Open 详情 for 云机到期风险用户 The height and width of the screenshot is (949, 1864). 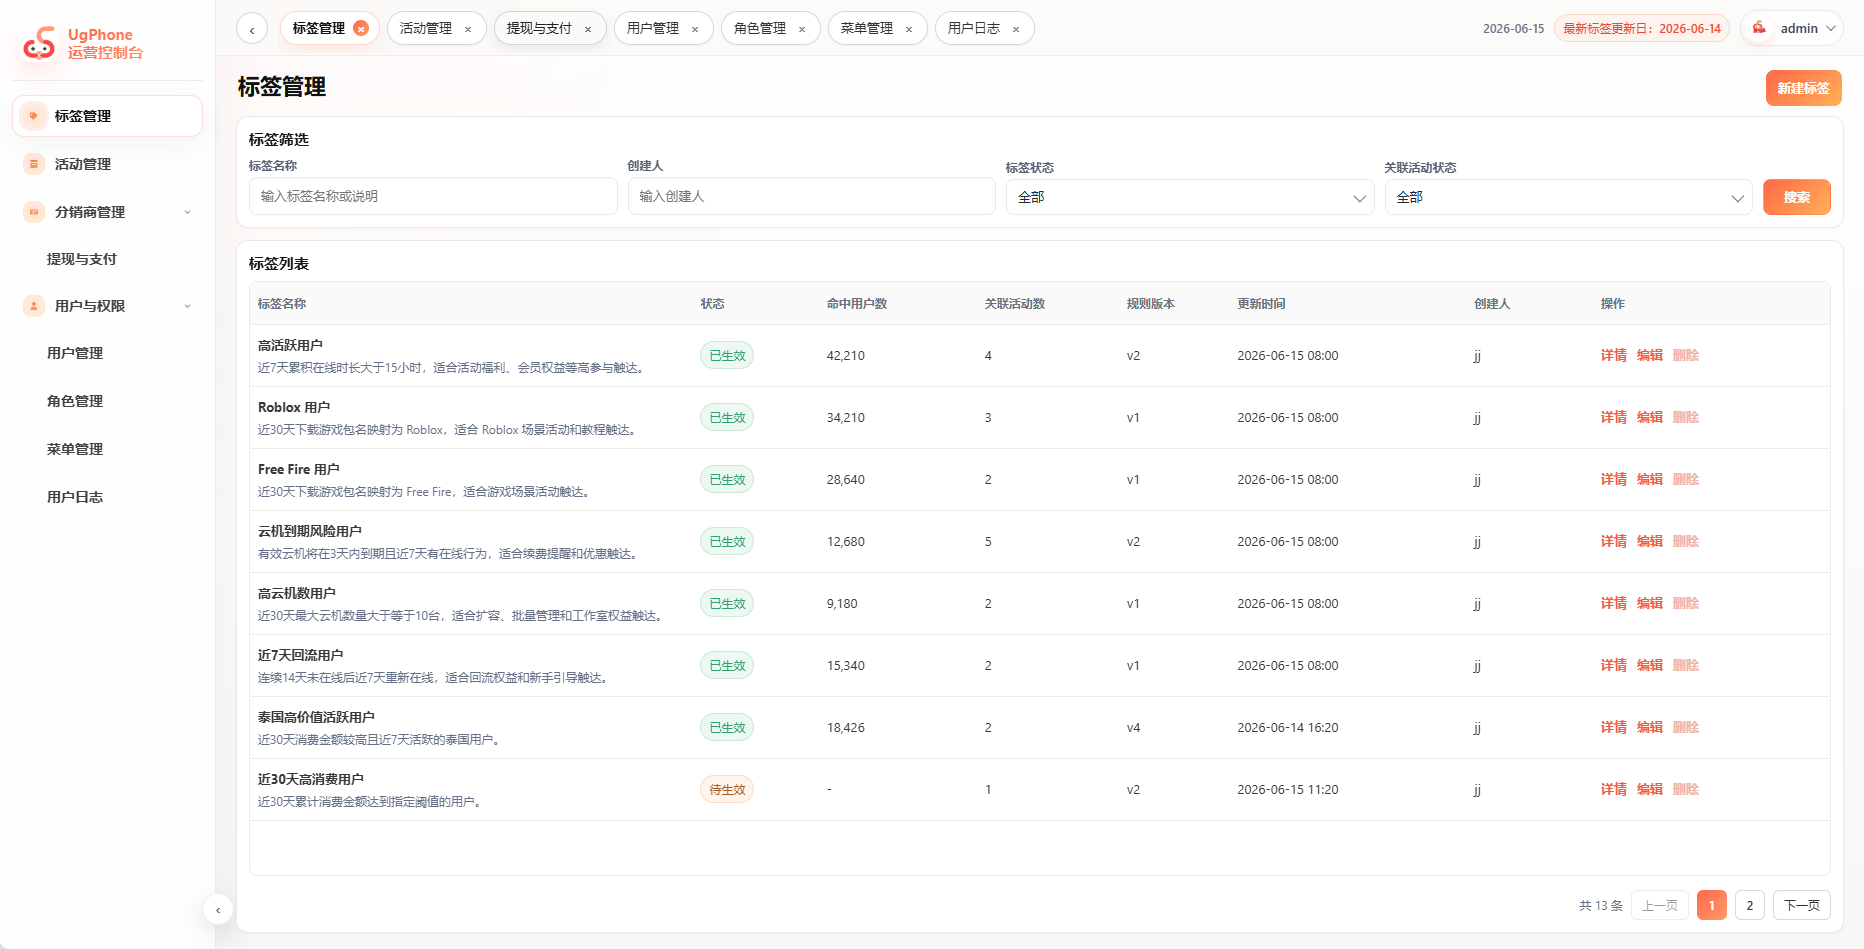tap(1613, 541)
